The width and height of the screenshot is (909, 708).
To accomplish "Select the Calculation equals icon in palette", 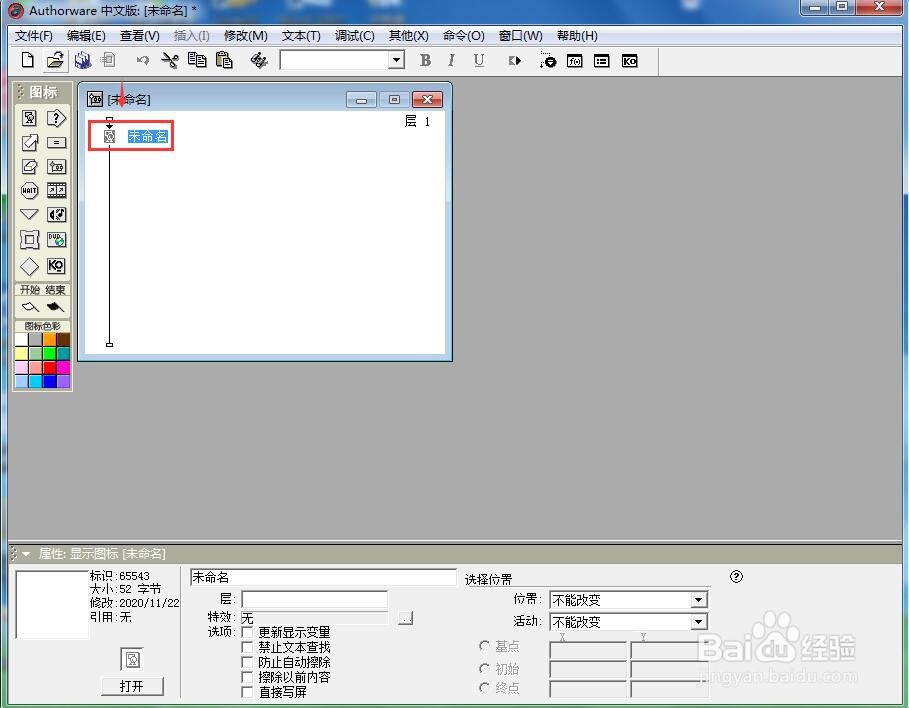I will click(56, 143).
